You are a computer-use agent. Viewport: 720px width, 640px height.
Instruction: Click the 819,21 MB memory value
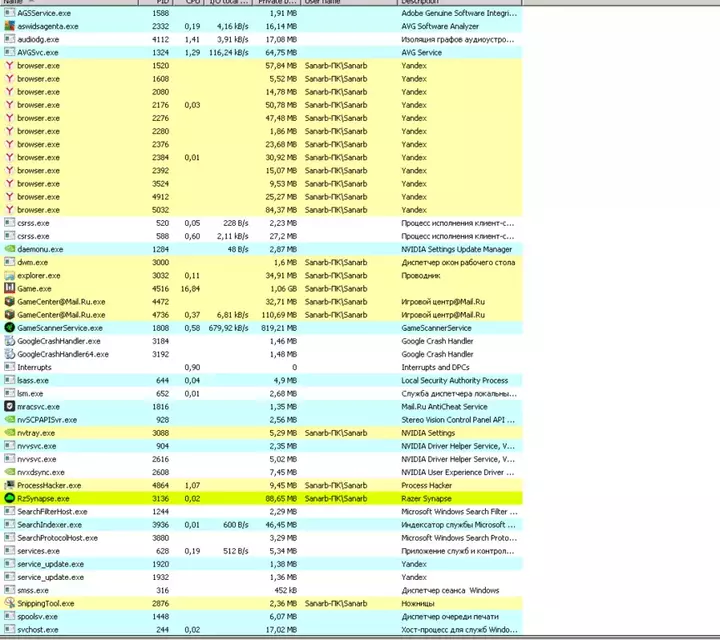(279, 328)
